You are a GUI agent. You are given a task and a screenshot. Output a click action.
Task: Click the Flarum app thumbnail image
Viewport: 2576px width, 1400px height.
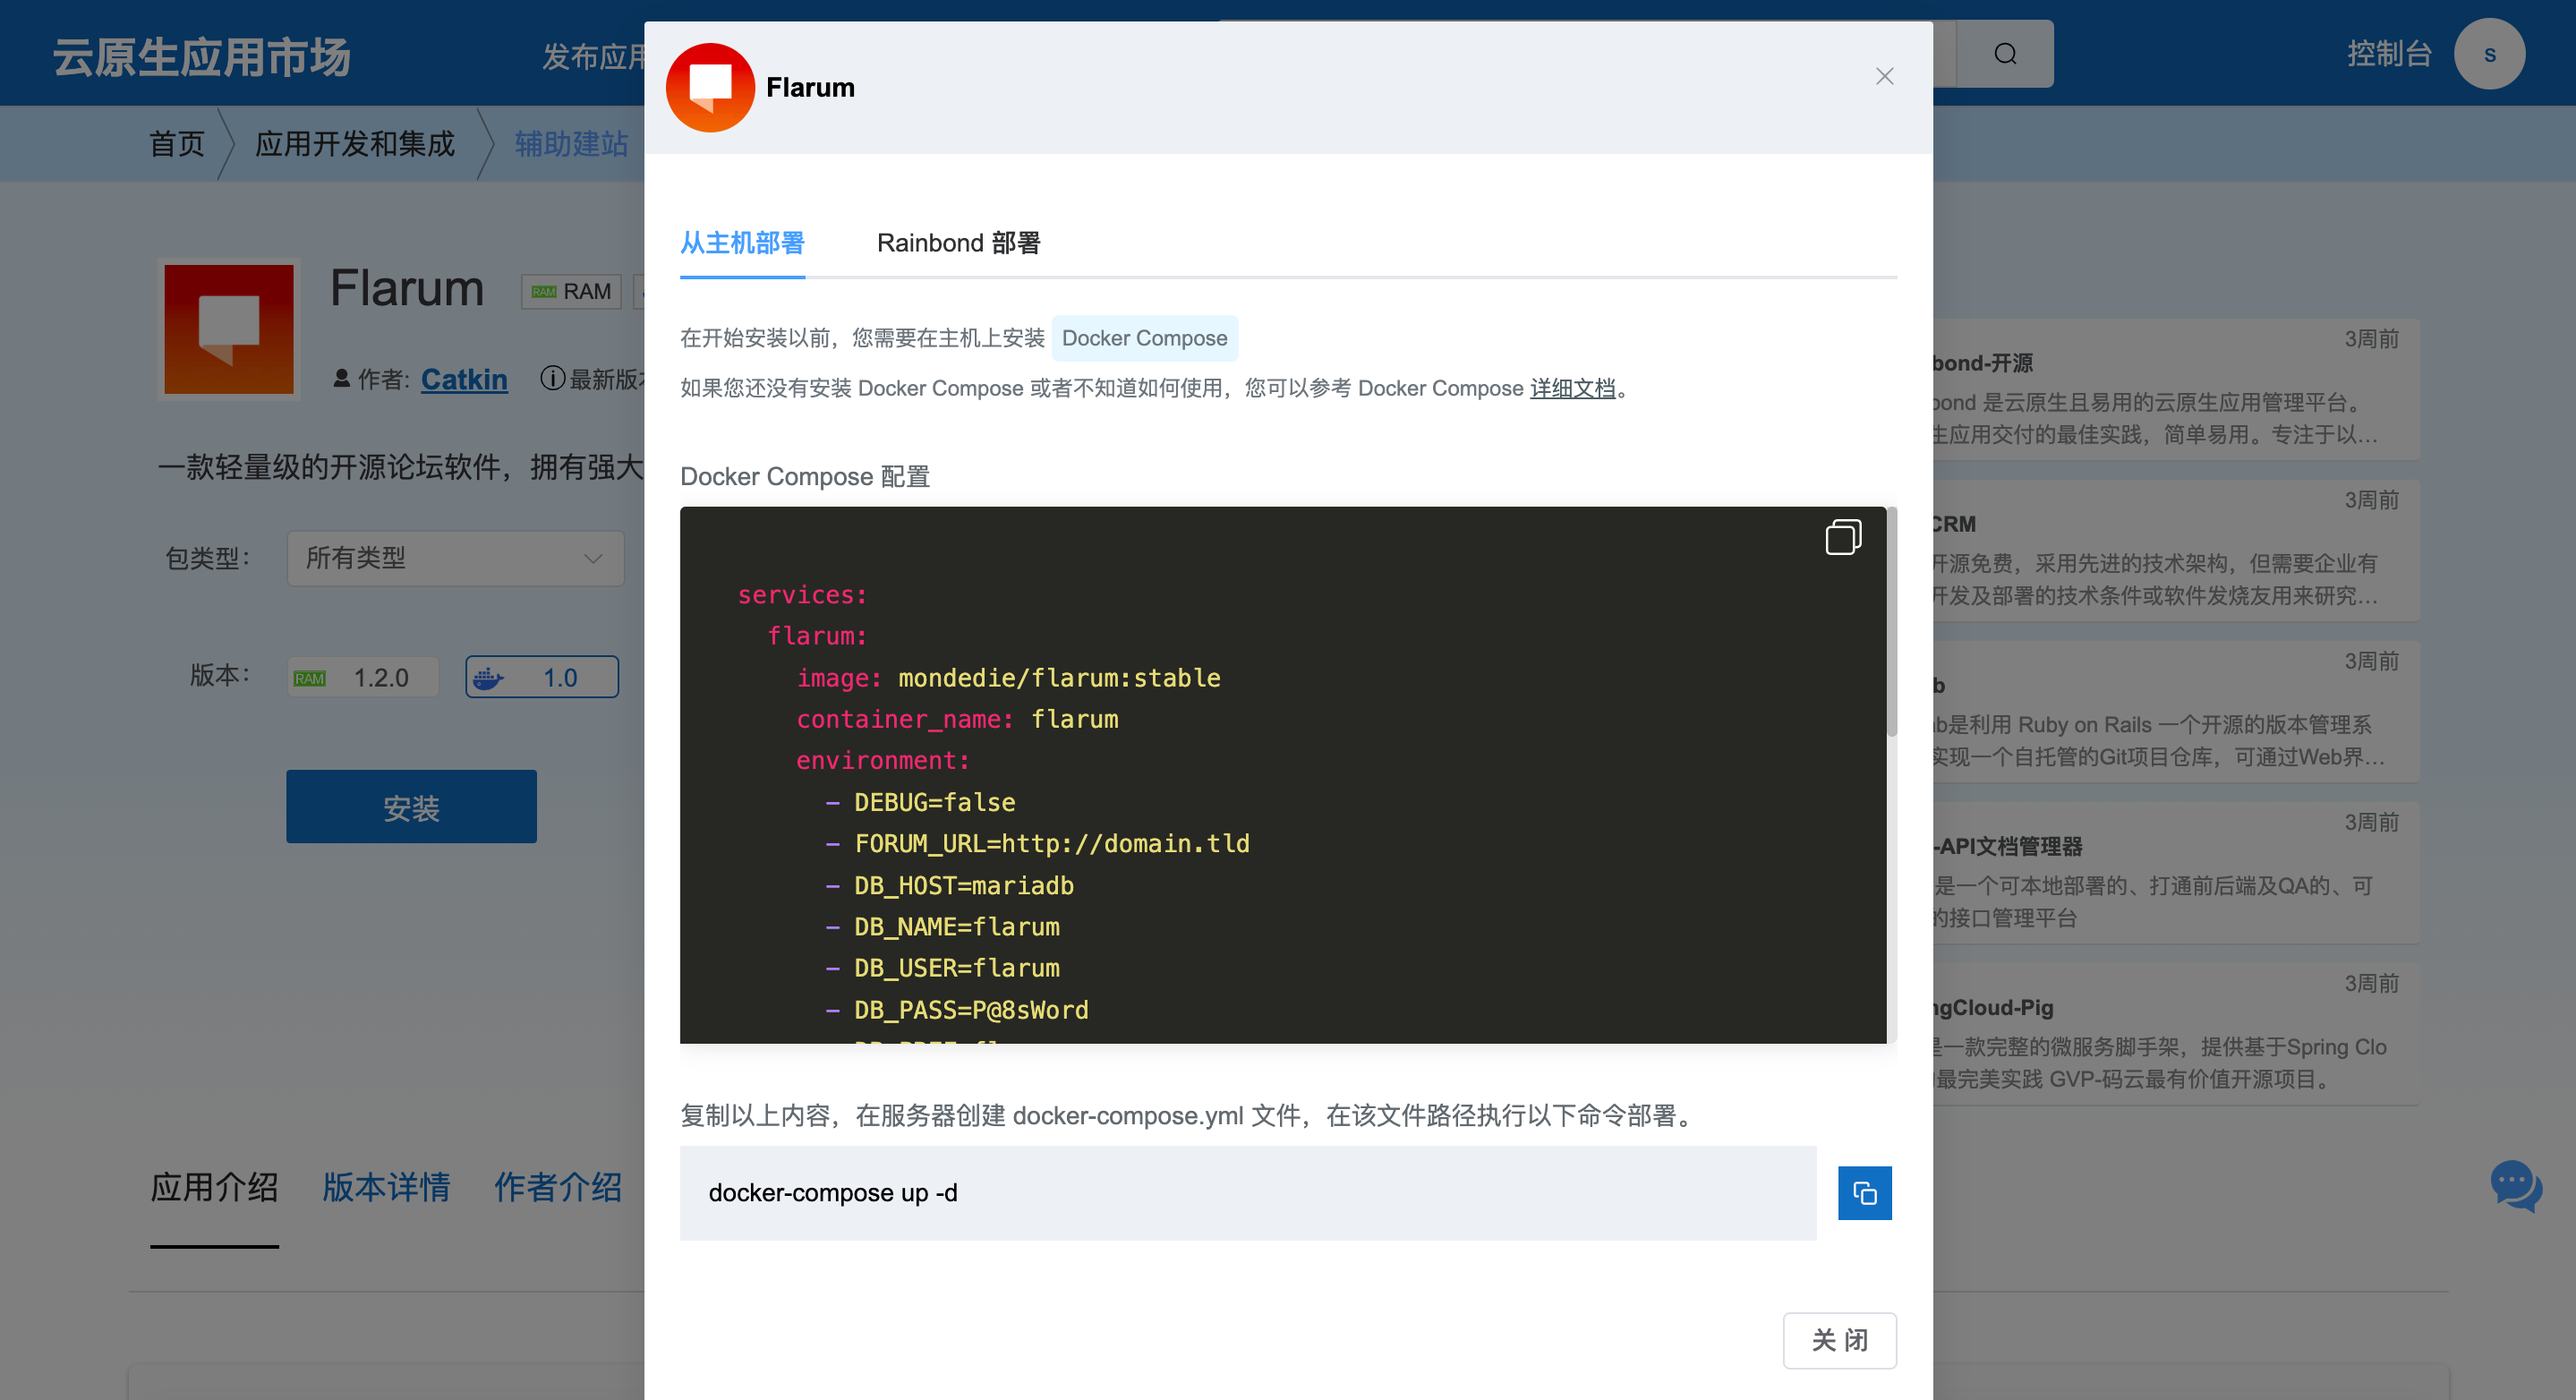(229, 329)
